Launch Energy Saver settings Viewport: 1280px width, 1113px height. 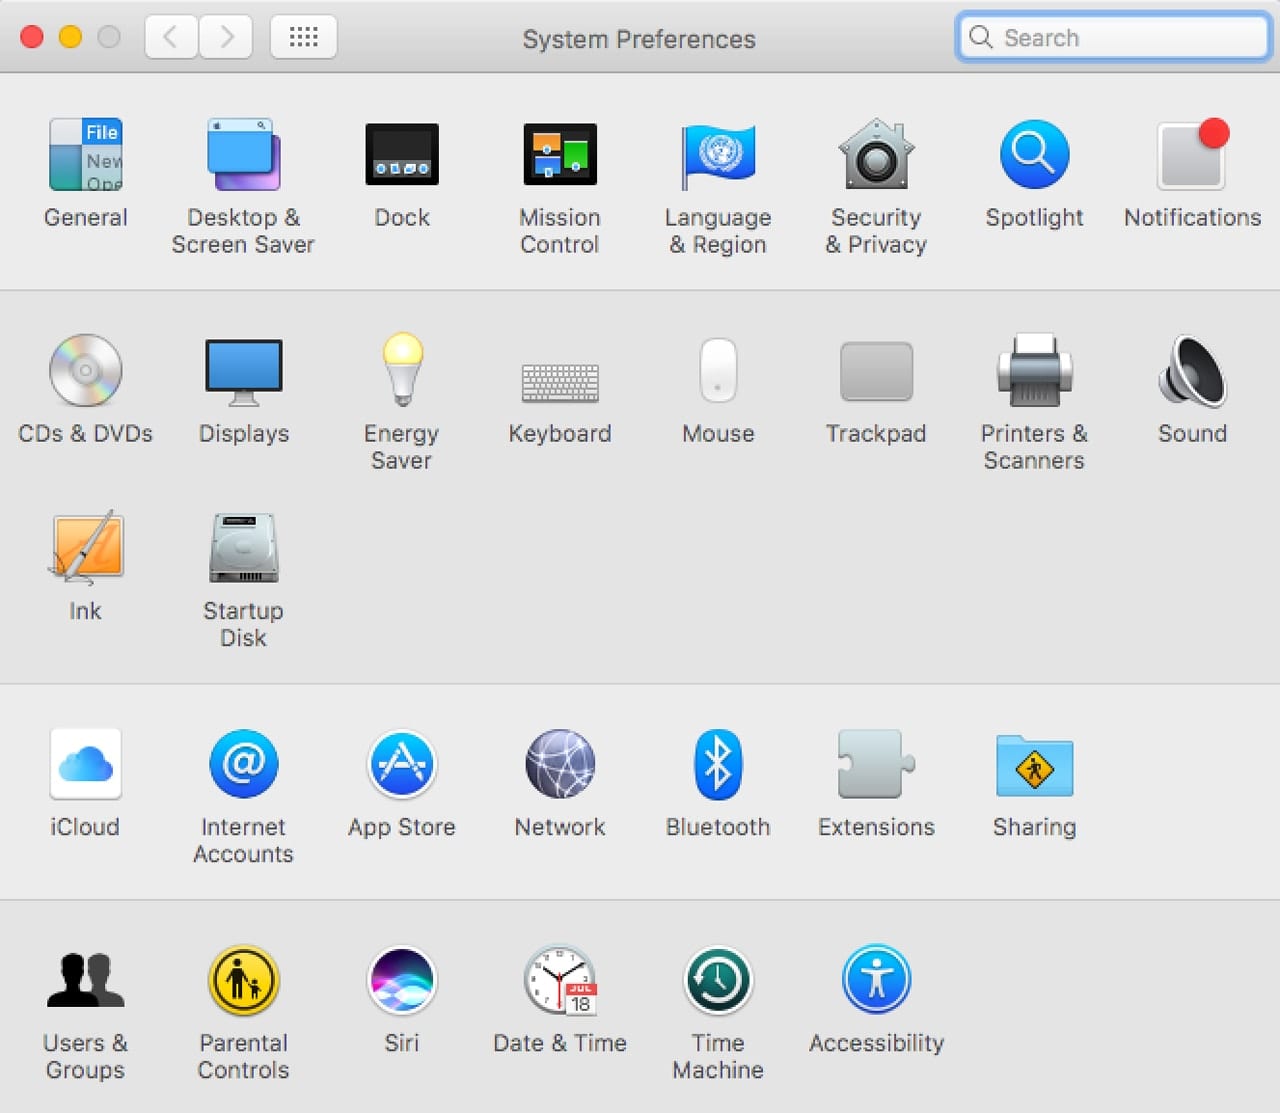tap(401, 371)
